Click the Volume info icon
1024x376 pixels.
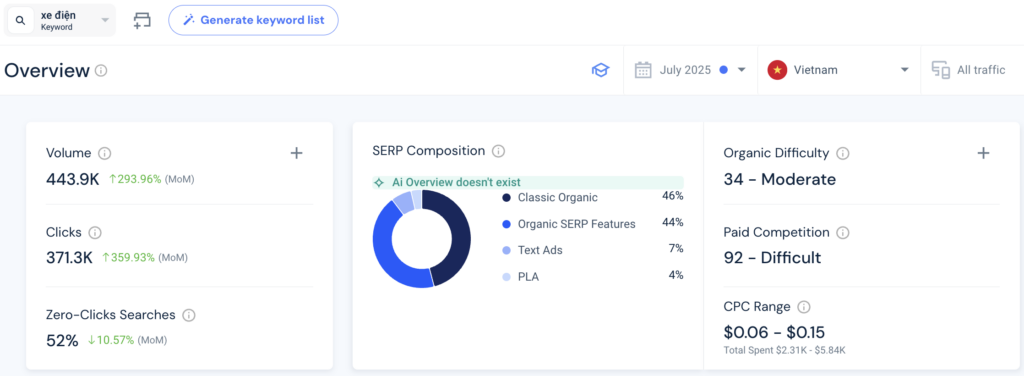[x=104, y=153]
